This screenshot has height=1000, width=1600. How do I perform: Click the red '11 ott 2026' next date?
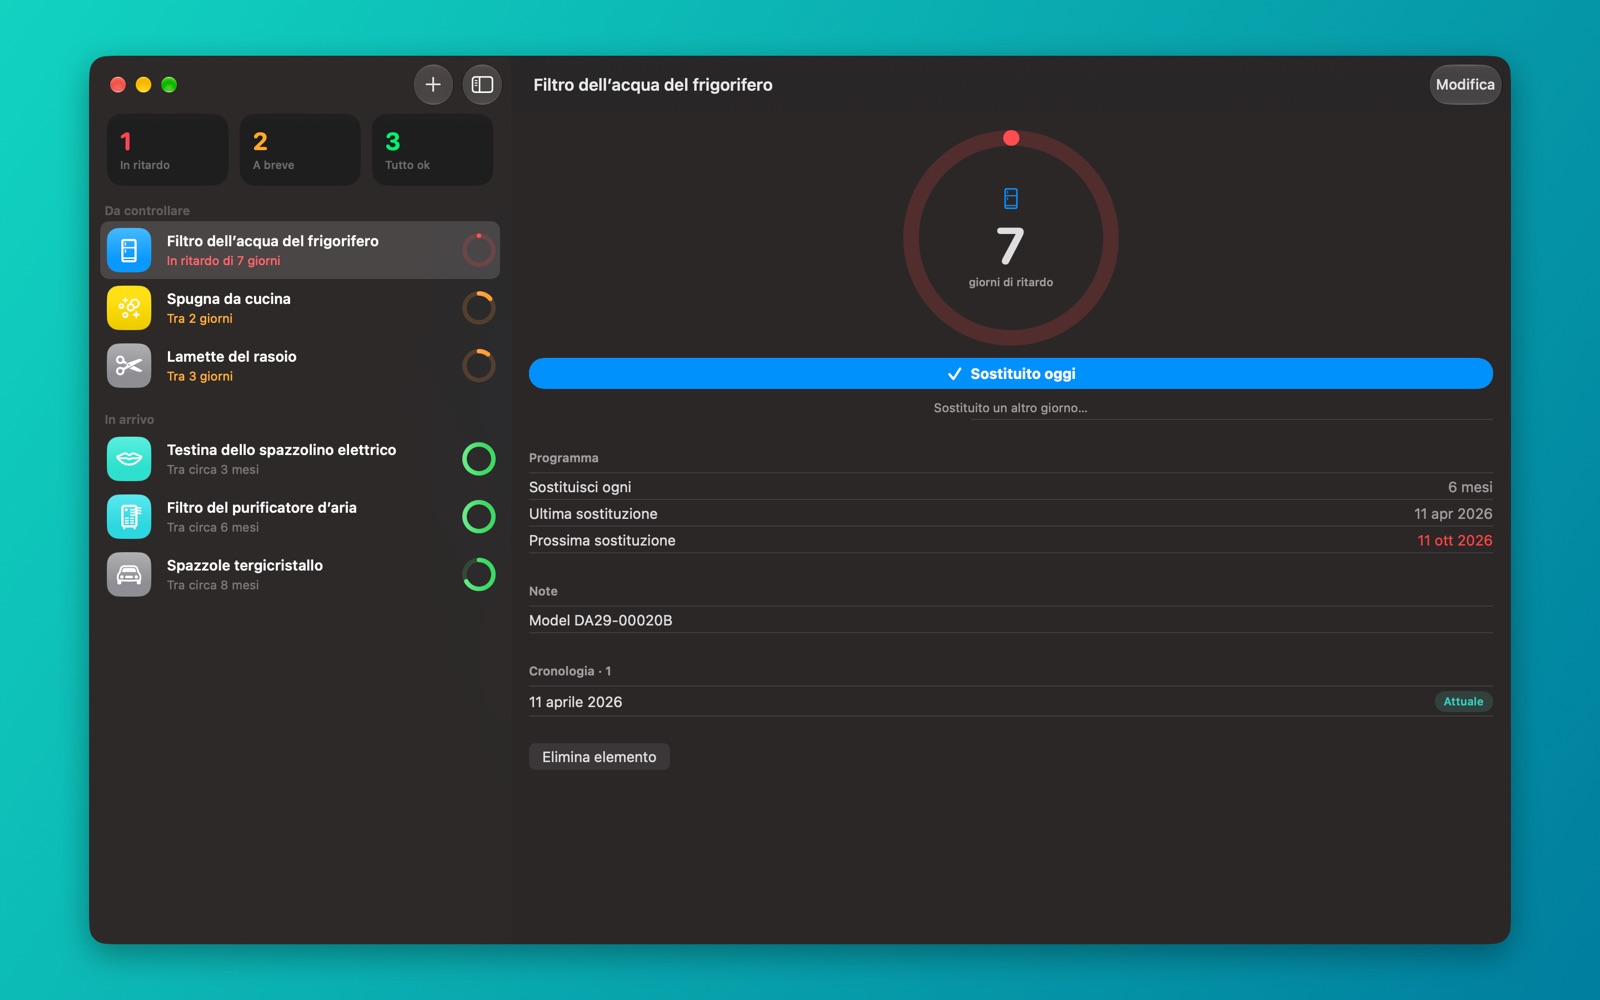[1455, 541]
